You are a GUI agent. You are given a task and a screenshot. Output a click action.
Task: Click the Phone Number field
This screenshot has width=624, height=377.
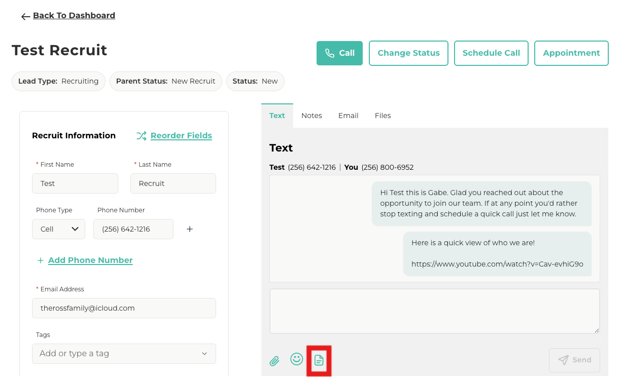133,229
